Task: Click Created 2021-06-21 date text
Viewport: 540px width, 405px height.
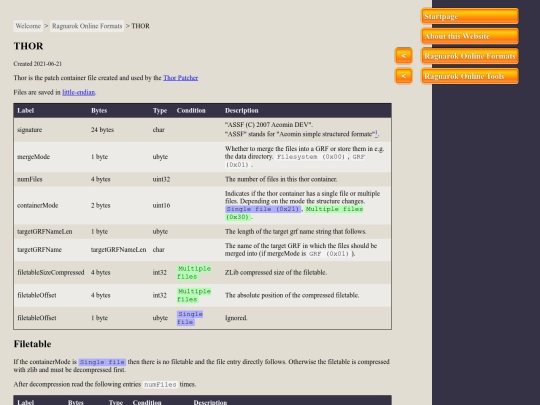Action: click(38, 64)
